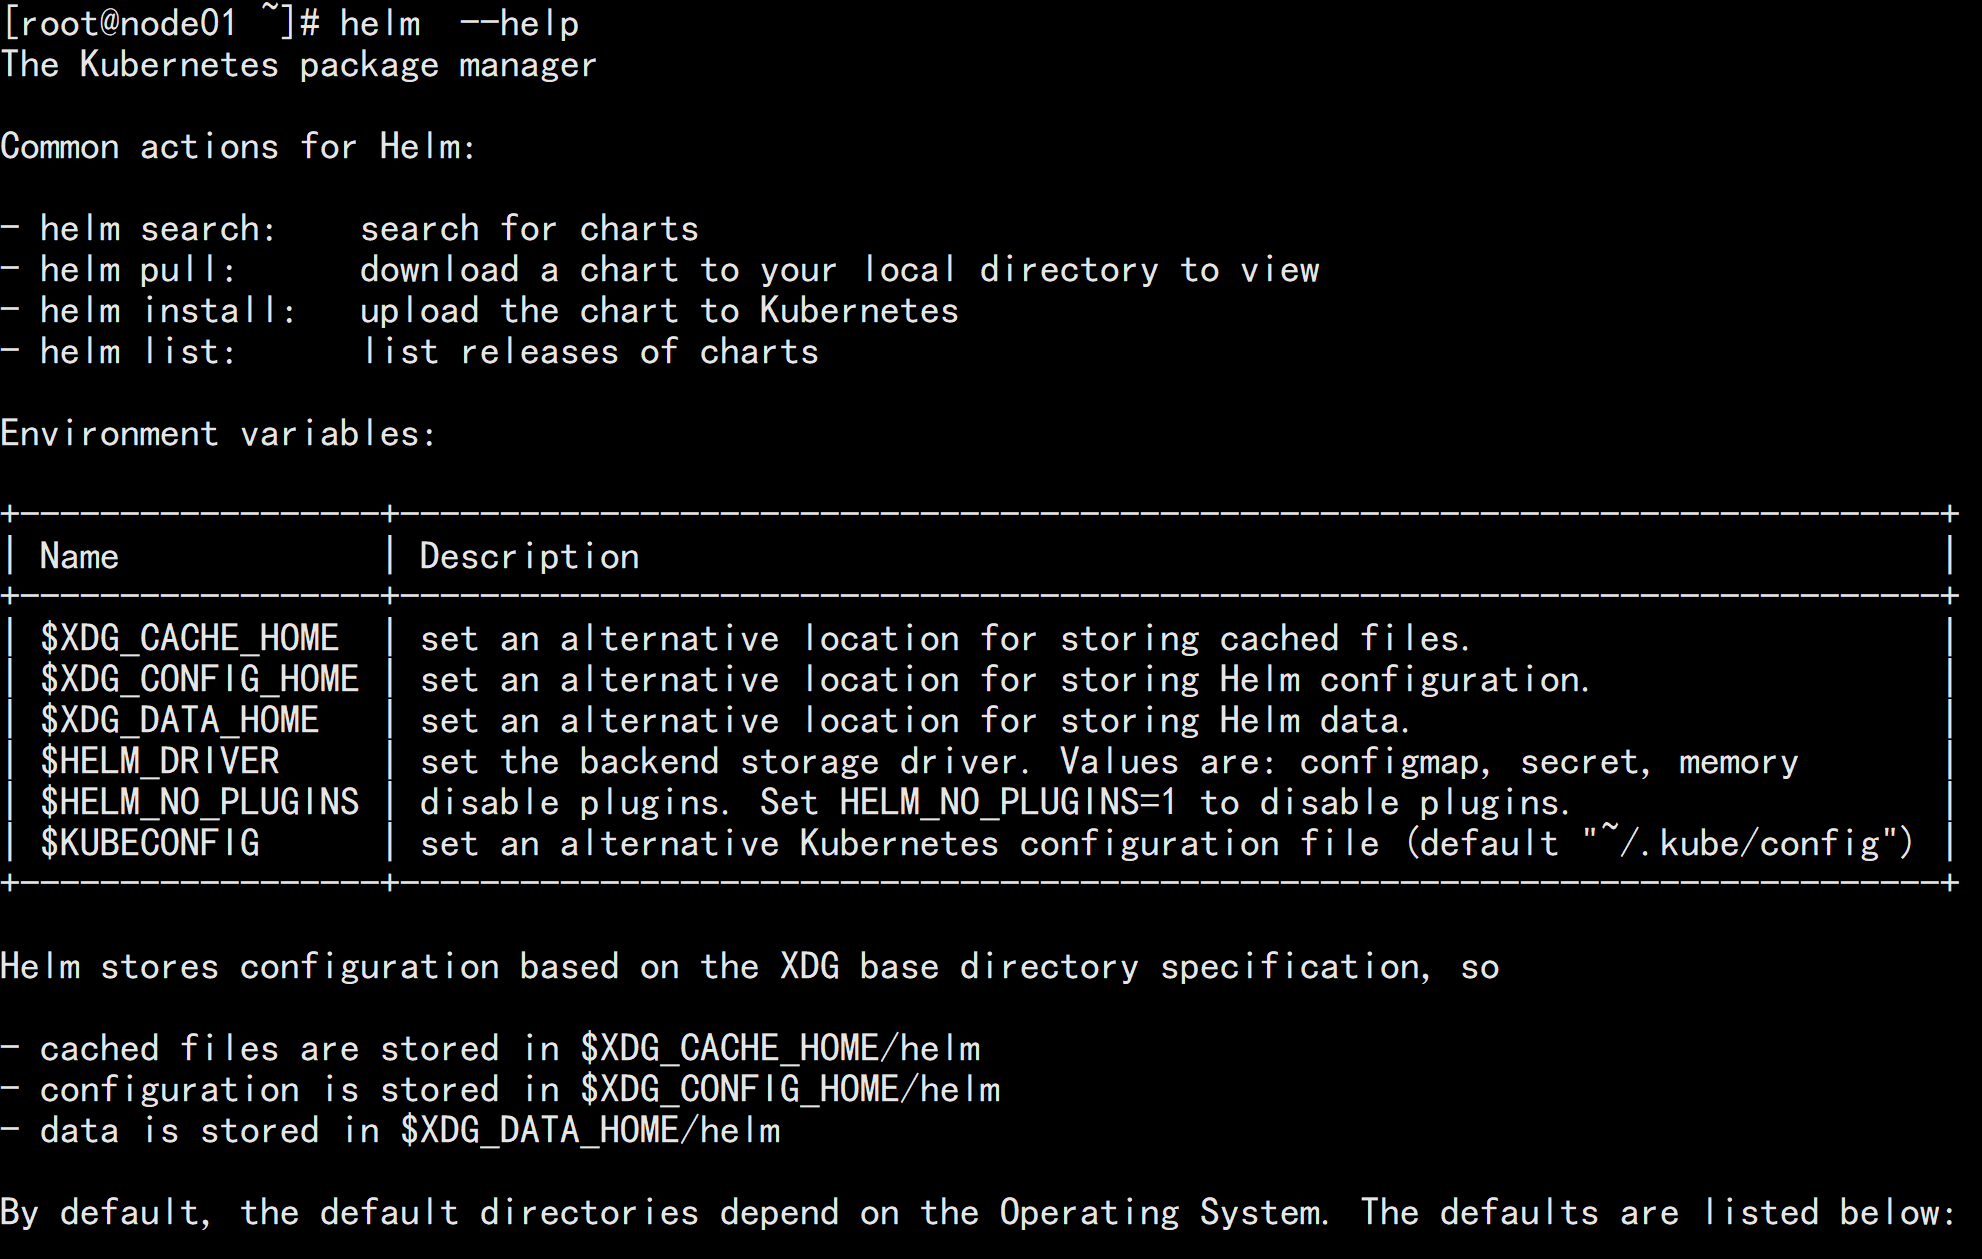Click "configuration is stored in" text
The height and width of the screenshot is (1259, 1982).
pyautogui.click(x=299, y=1089)
